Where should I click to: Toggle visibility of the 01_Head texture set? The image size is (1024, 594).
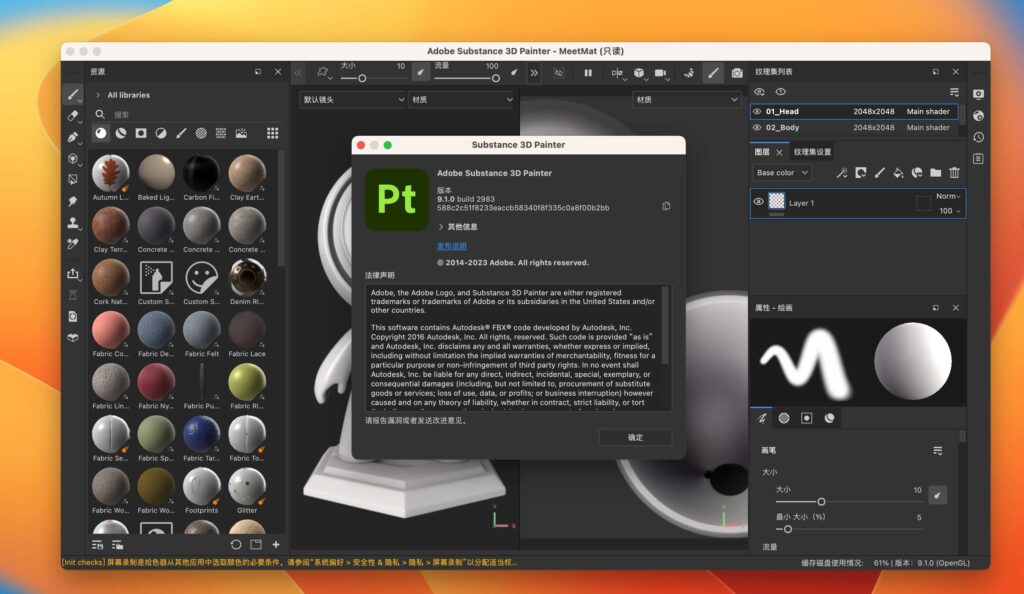757,111
